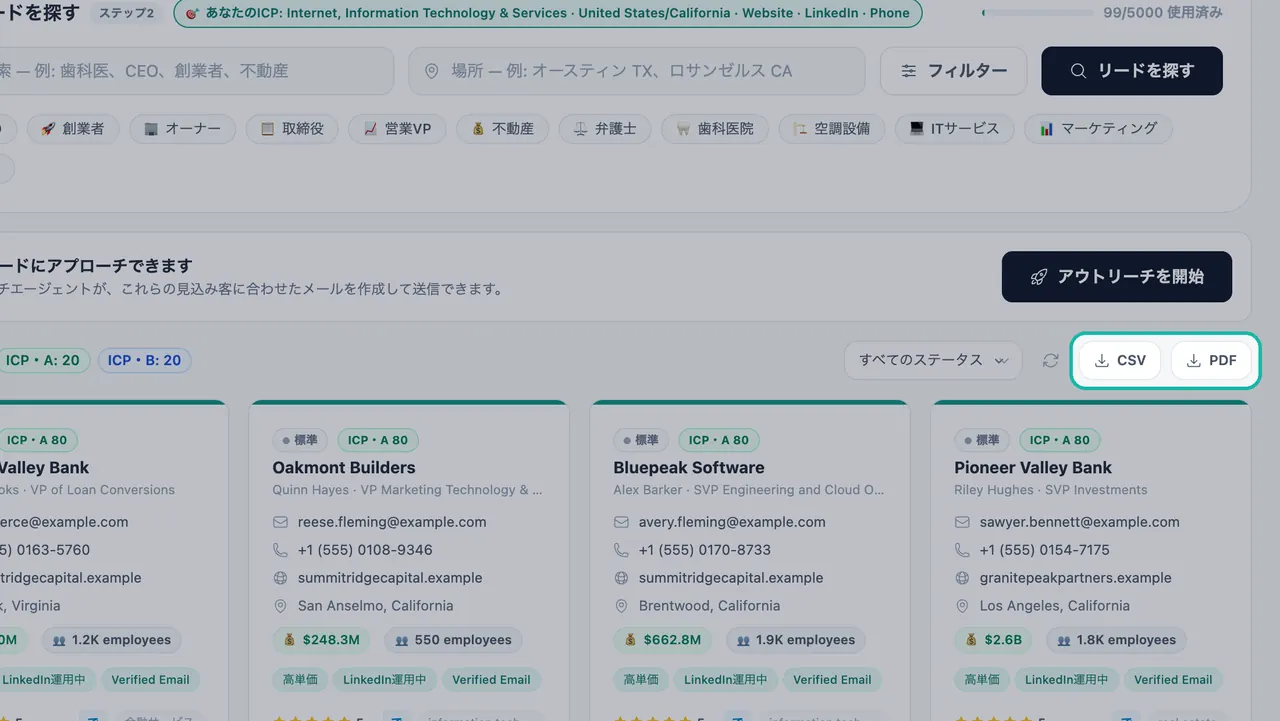1280x721 pixels.
Task: Choose the 取締役 chip
Action: (292, 129)
